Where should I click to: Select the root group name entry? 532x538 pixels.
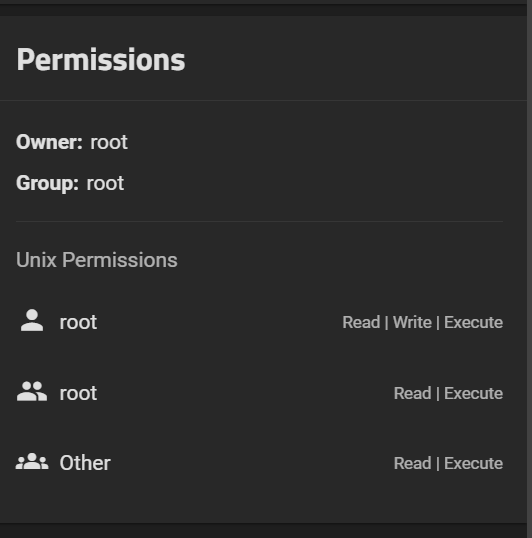click(x=78, y=393)
